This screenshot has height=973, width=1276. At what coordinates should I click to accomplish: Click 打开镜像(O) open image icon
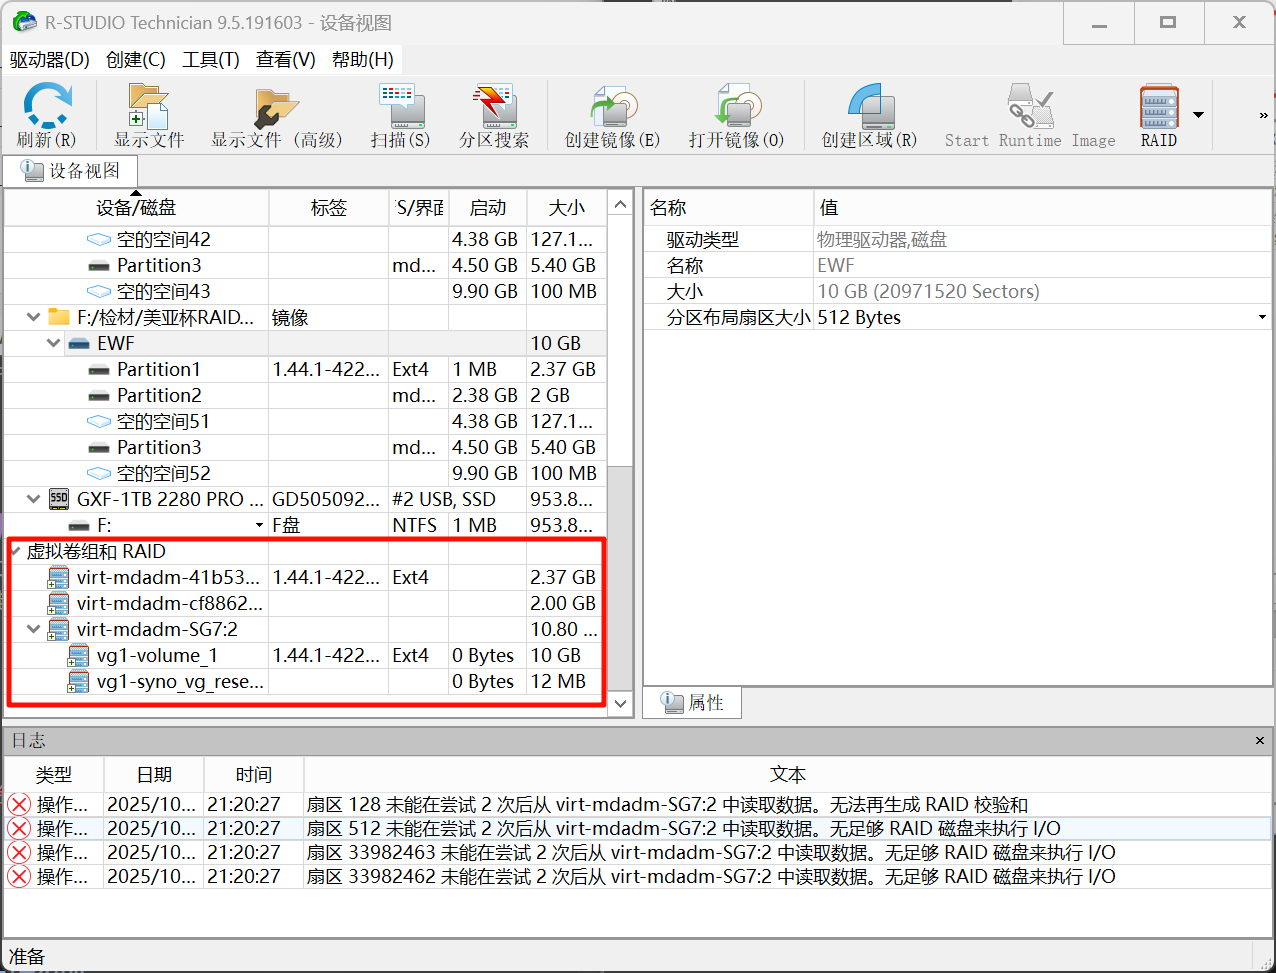tap(736, 106)
